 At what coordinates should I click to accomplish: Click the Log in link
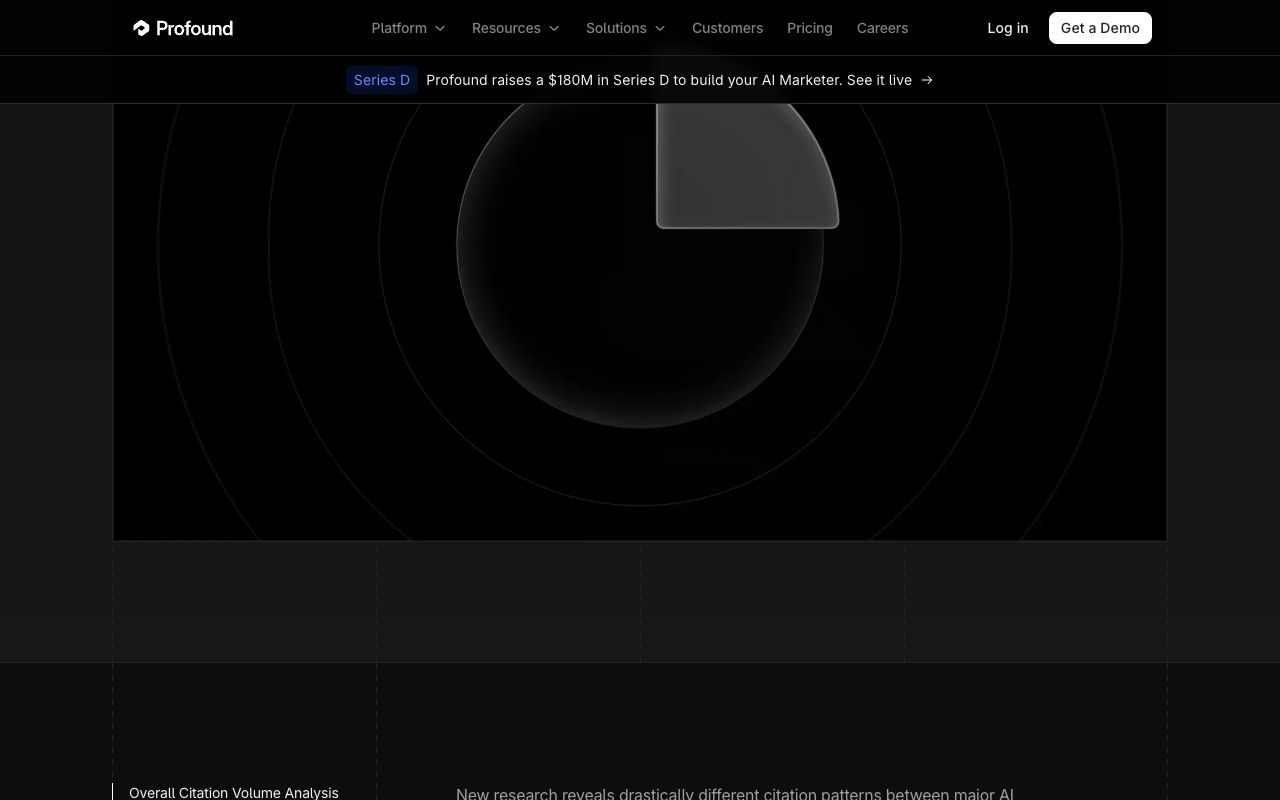1008,28
